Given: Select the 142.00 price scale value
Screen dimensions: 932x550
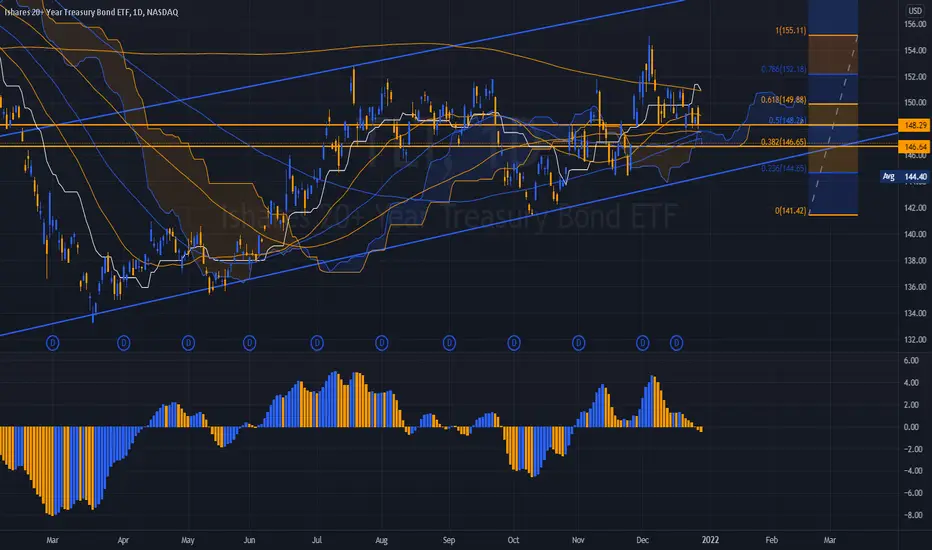Looking at the screenshot, I should click(x=915, y=208).
